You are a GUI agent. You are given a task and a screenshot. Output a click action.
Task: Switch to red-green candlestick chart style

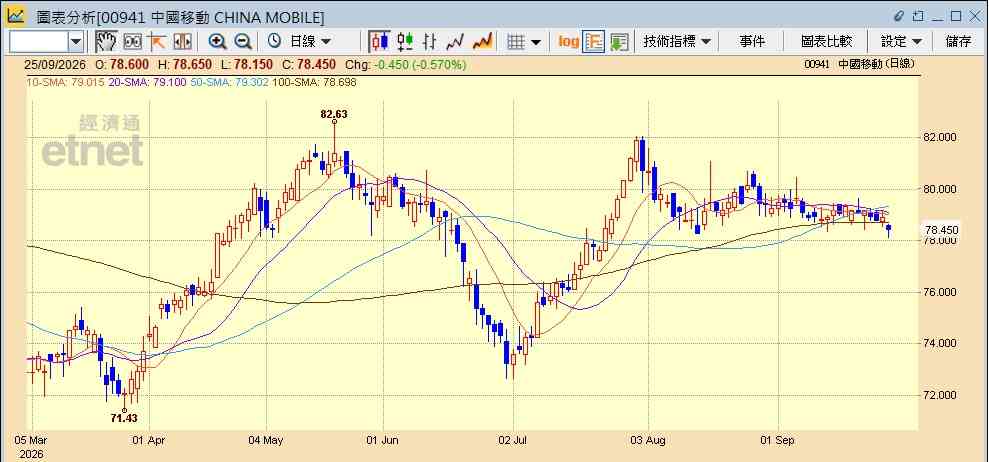tap(405, 42)
